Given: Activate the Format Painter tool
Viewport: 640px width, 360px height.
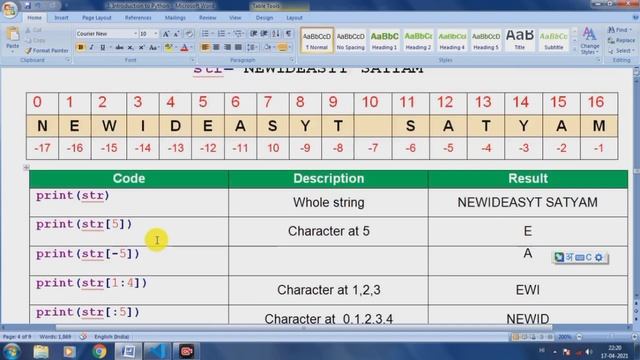Looking at the screenshot, I should click(47, 51).
